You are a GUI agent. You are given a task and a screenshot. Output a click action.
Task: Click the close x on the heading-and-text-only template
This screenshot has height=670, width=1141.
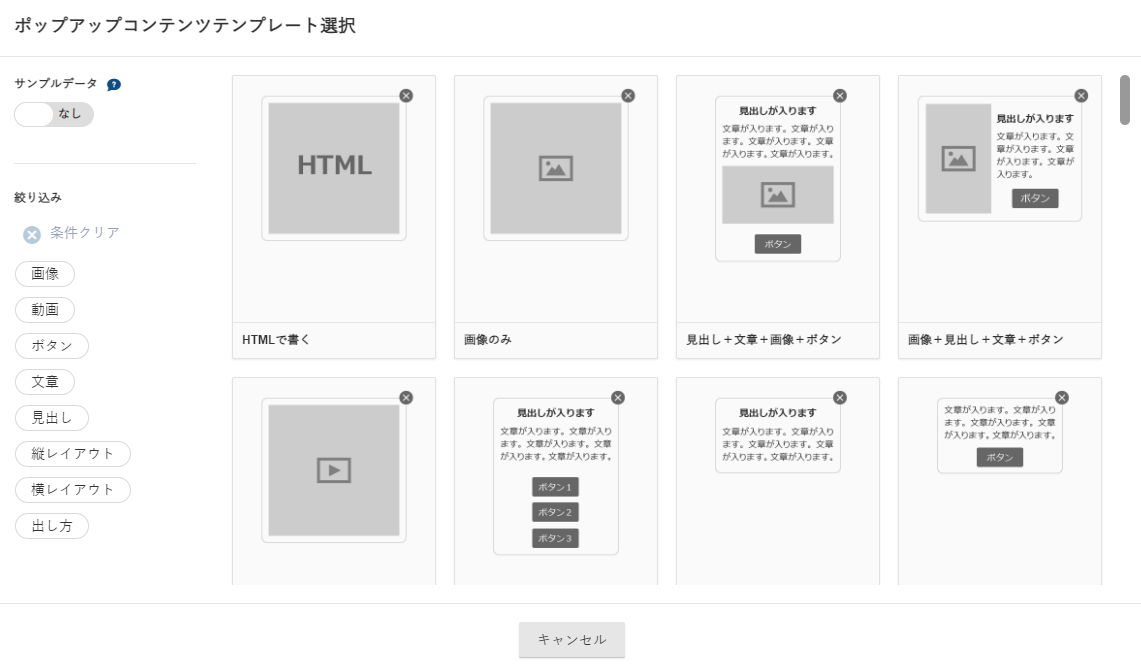point(840,398)
